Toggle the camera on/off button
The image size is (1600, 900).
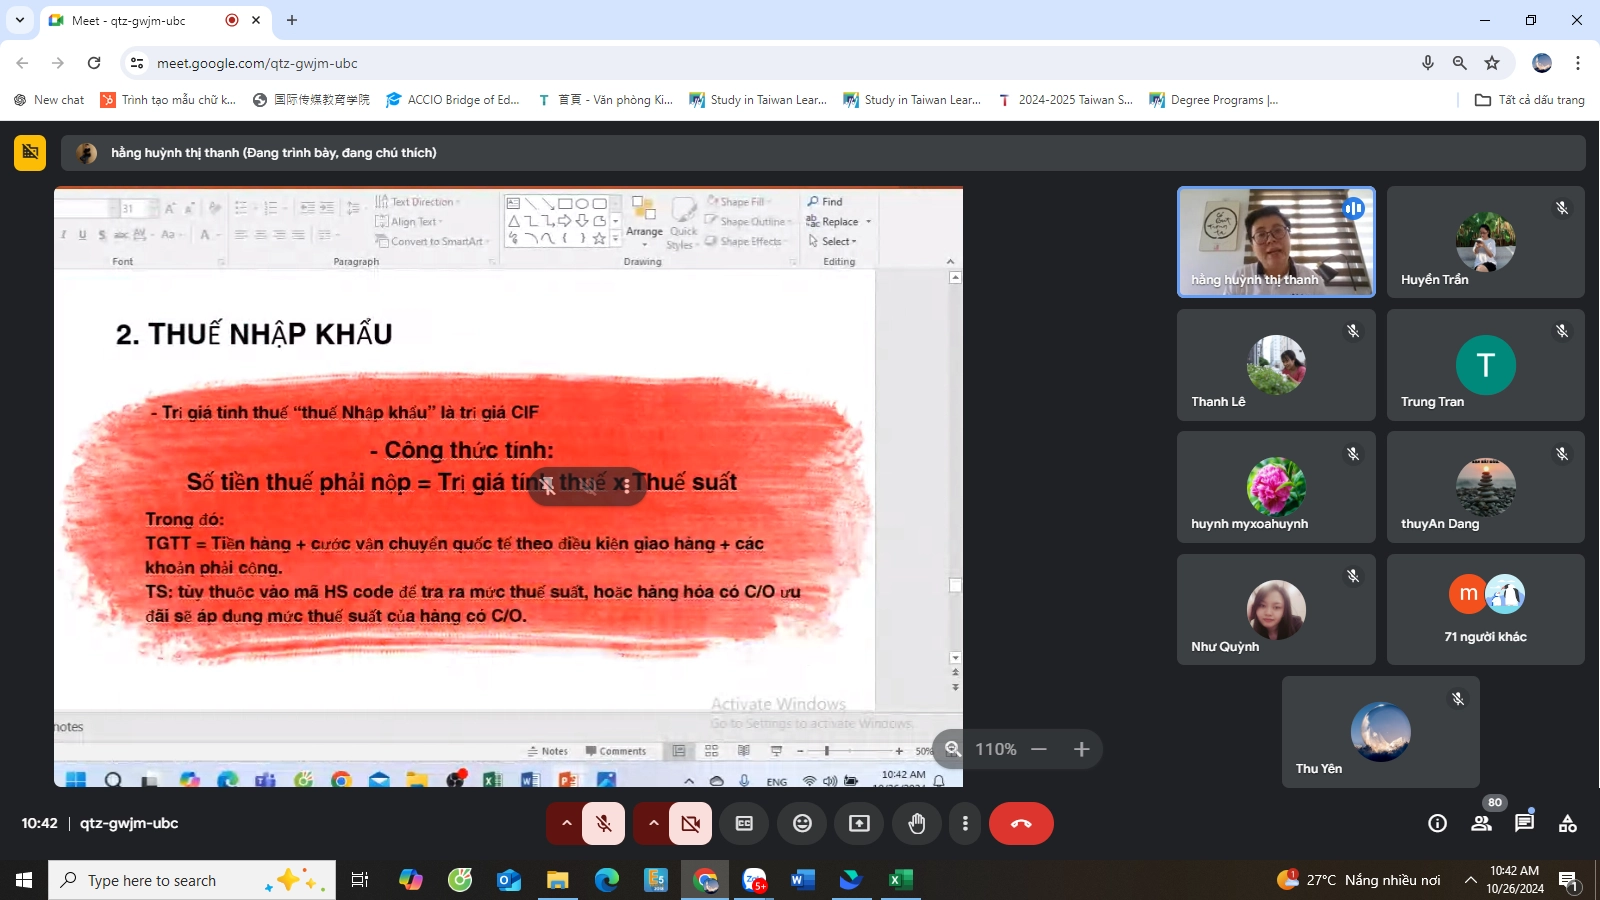coord(690,823)
